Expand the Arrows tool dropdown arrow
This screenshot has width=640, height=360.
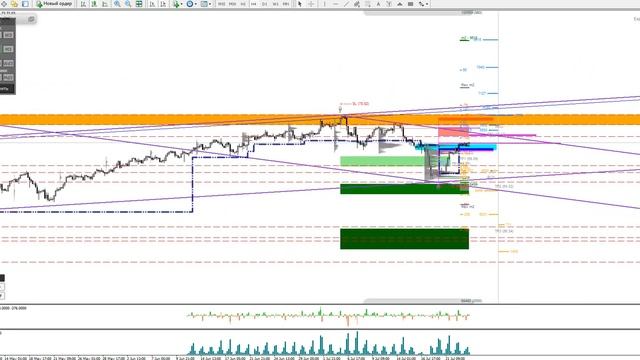point(427,4)
